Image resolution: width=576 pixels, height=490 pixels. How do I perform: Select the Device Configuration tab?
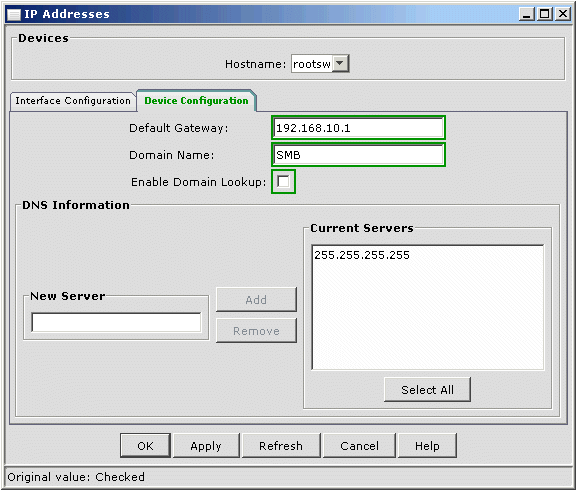click(196, 101)
